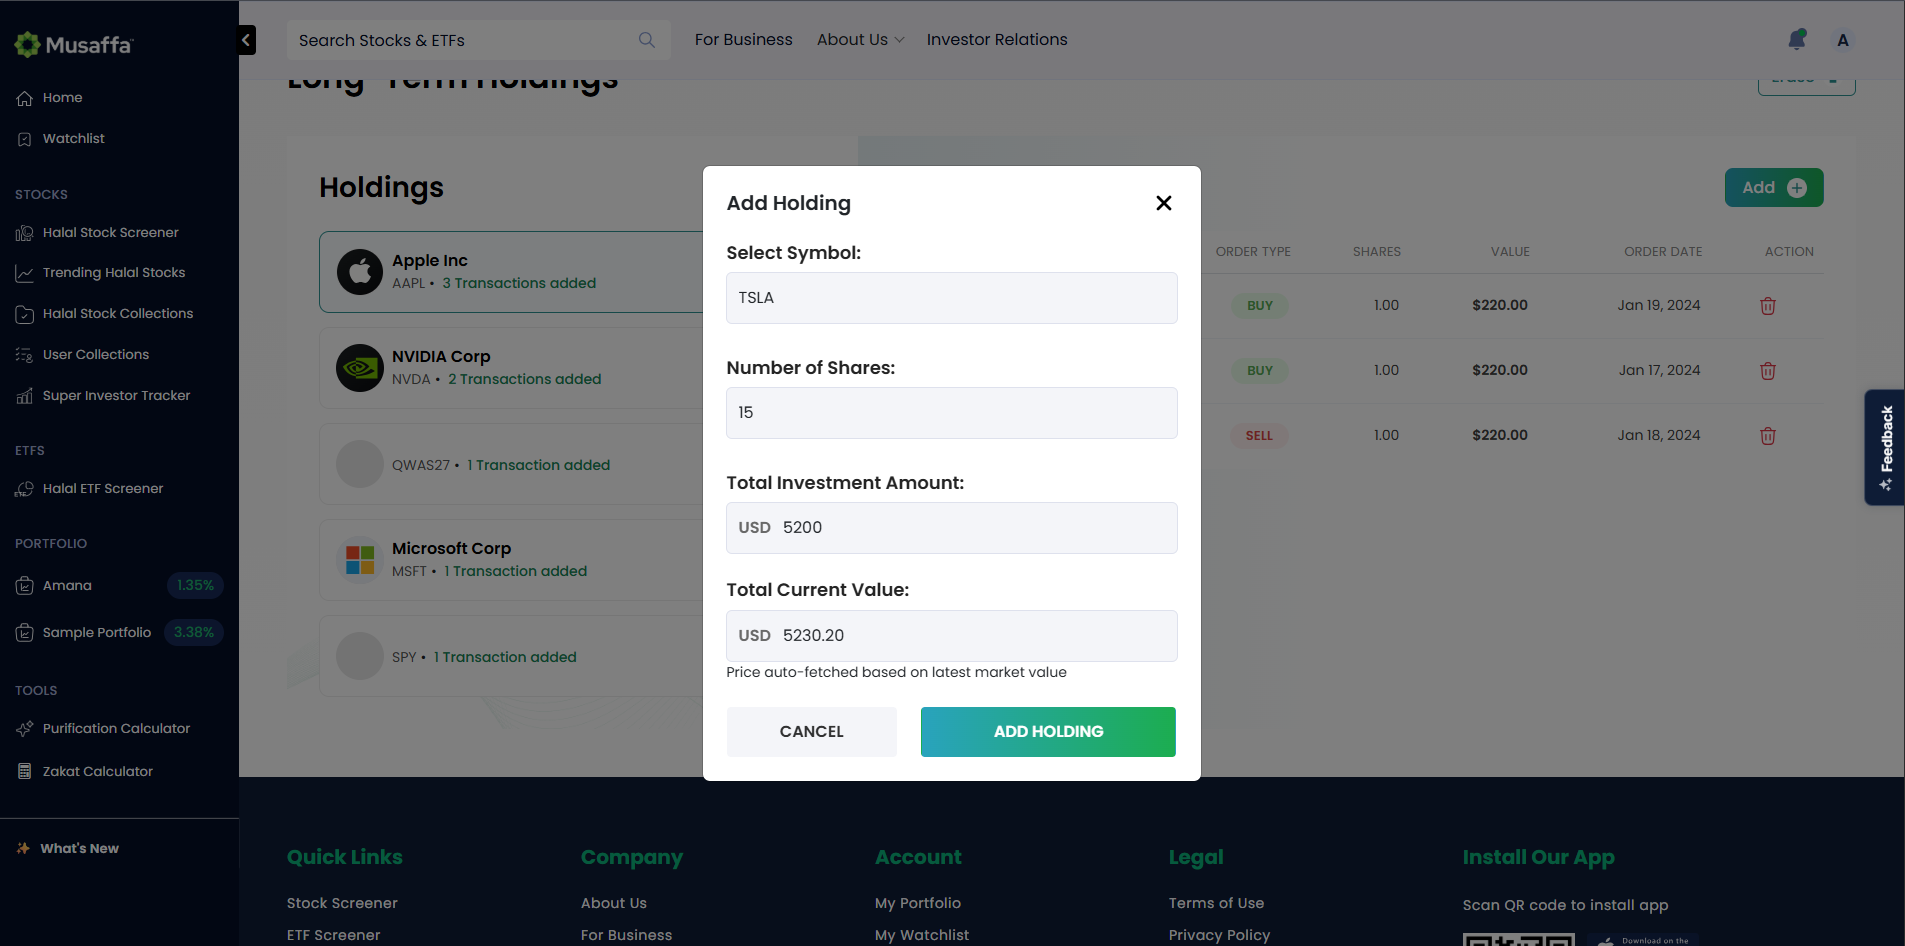1905x946 pixels.
Task: Select the Microsoft Corp holding card
Action: [511, 560]
